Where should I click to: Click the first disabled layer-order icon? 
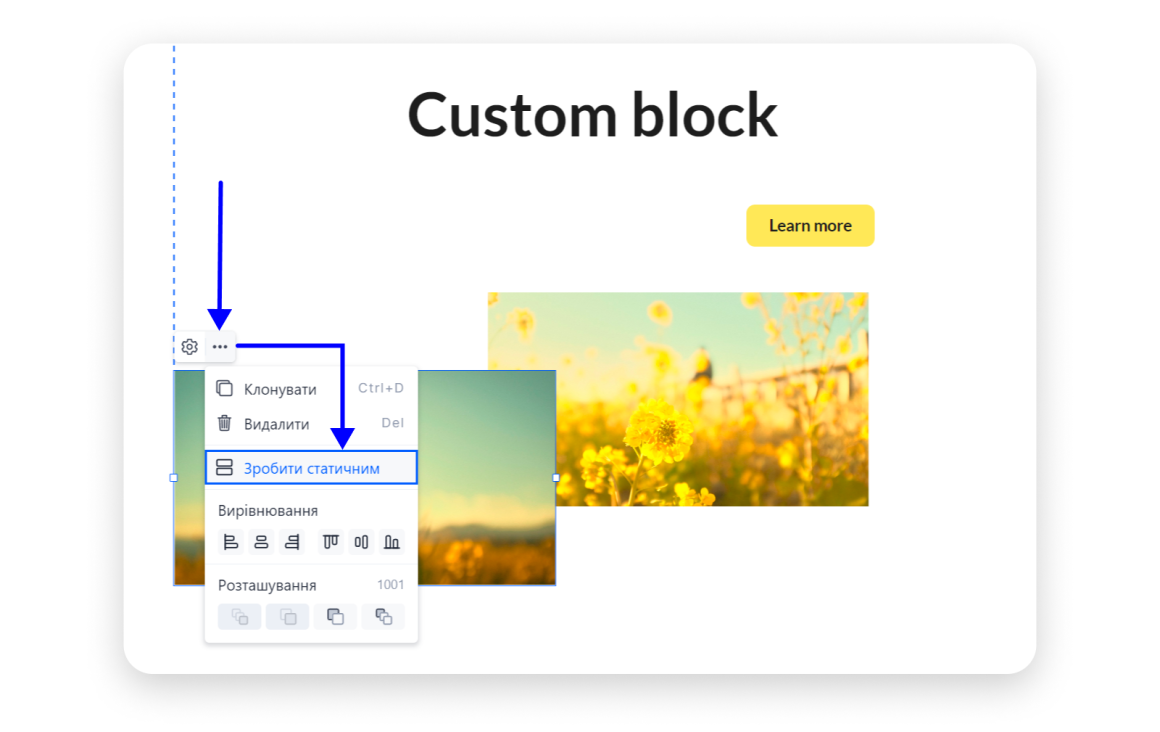click(240, 617)
